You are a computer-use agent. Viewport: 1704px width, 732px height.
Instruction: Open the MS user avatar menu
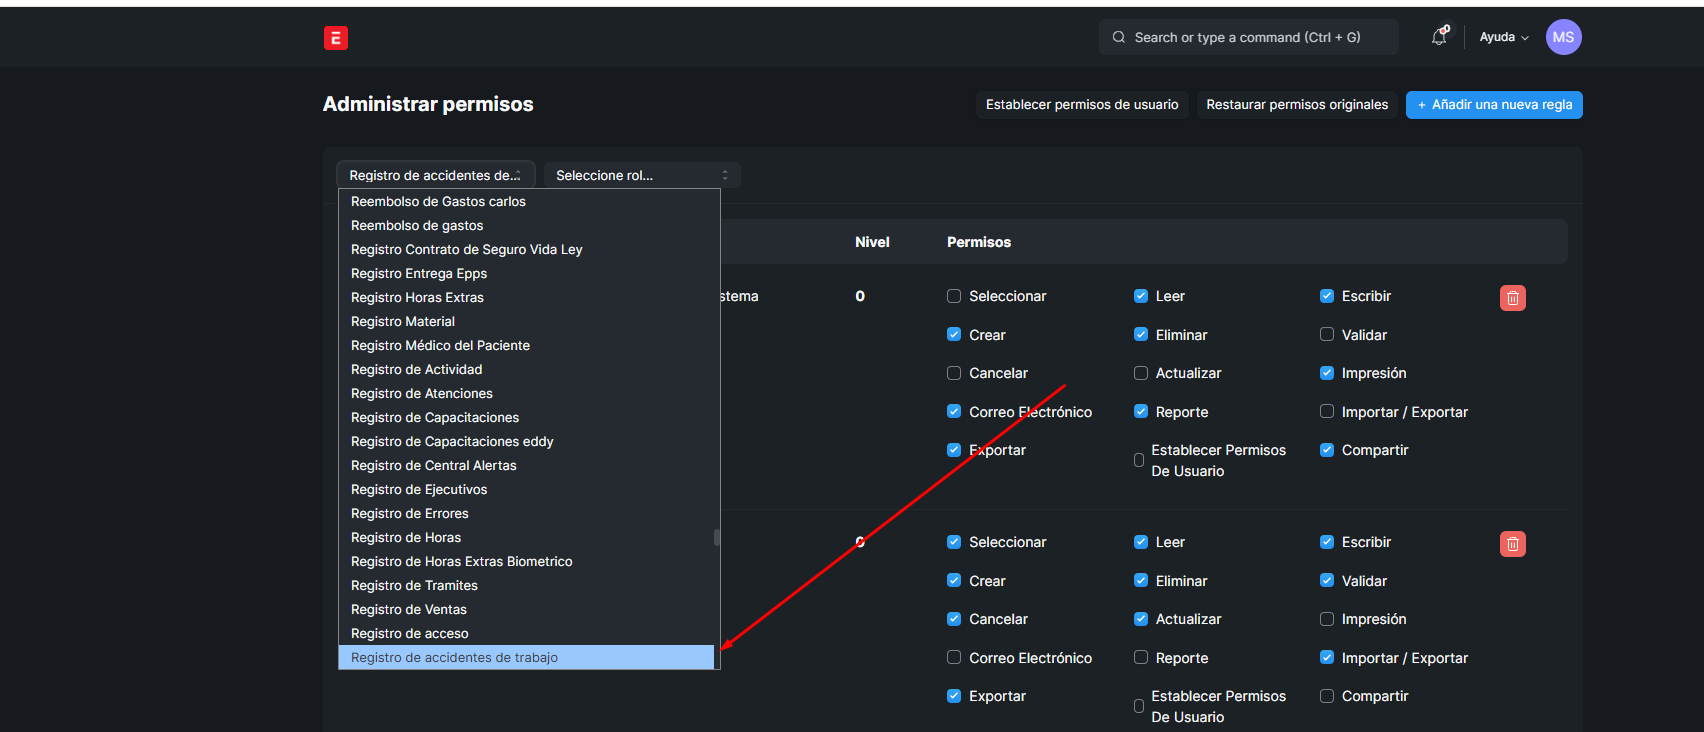pyautogui.click(x=1563, y=37)
